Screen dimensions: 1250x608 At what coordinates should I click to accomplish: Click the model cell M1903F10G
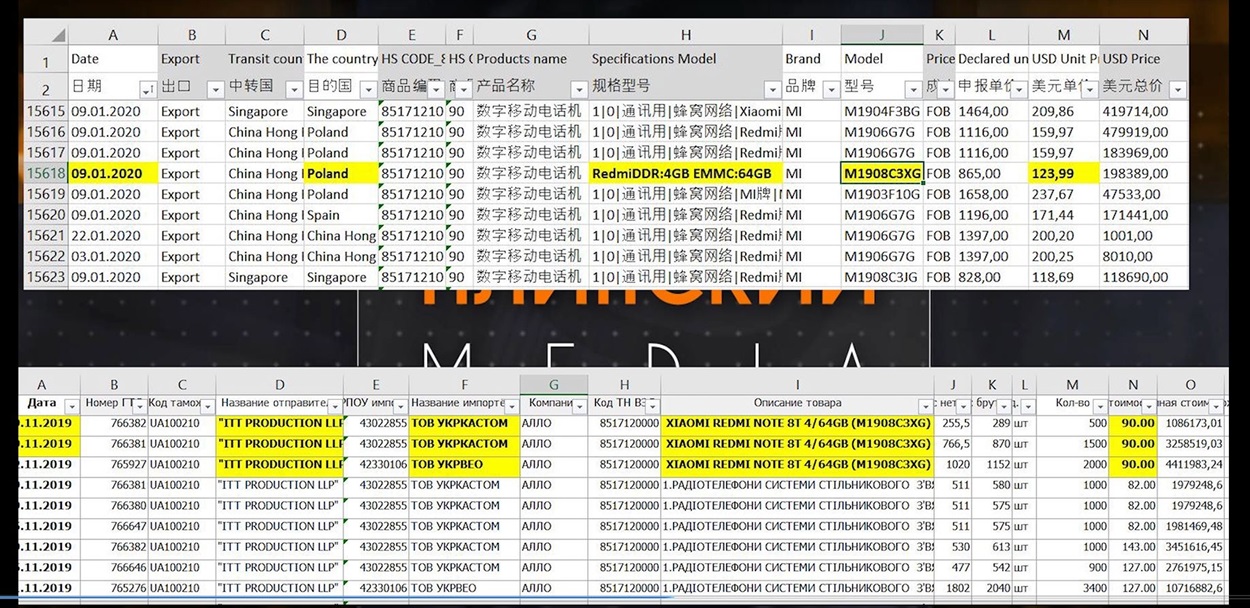(882, 194)
